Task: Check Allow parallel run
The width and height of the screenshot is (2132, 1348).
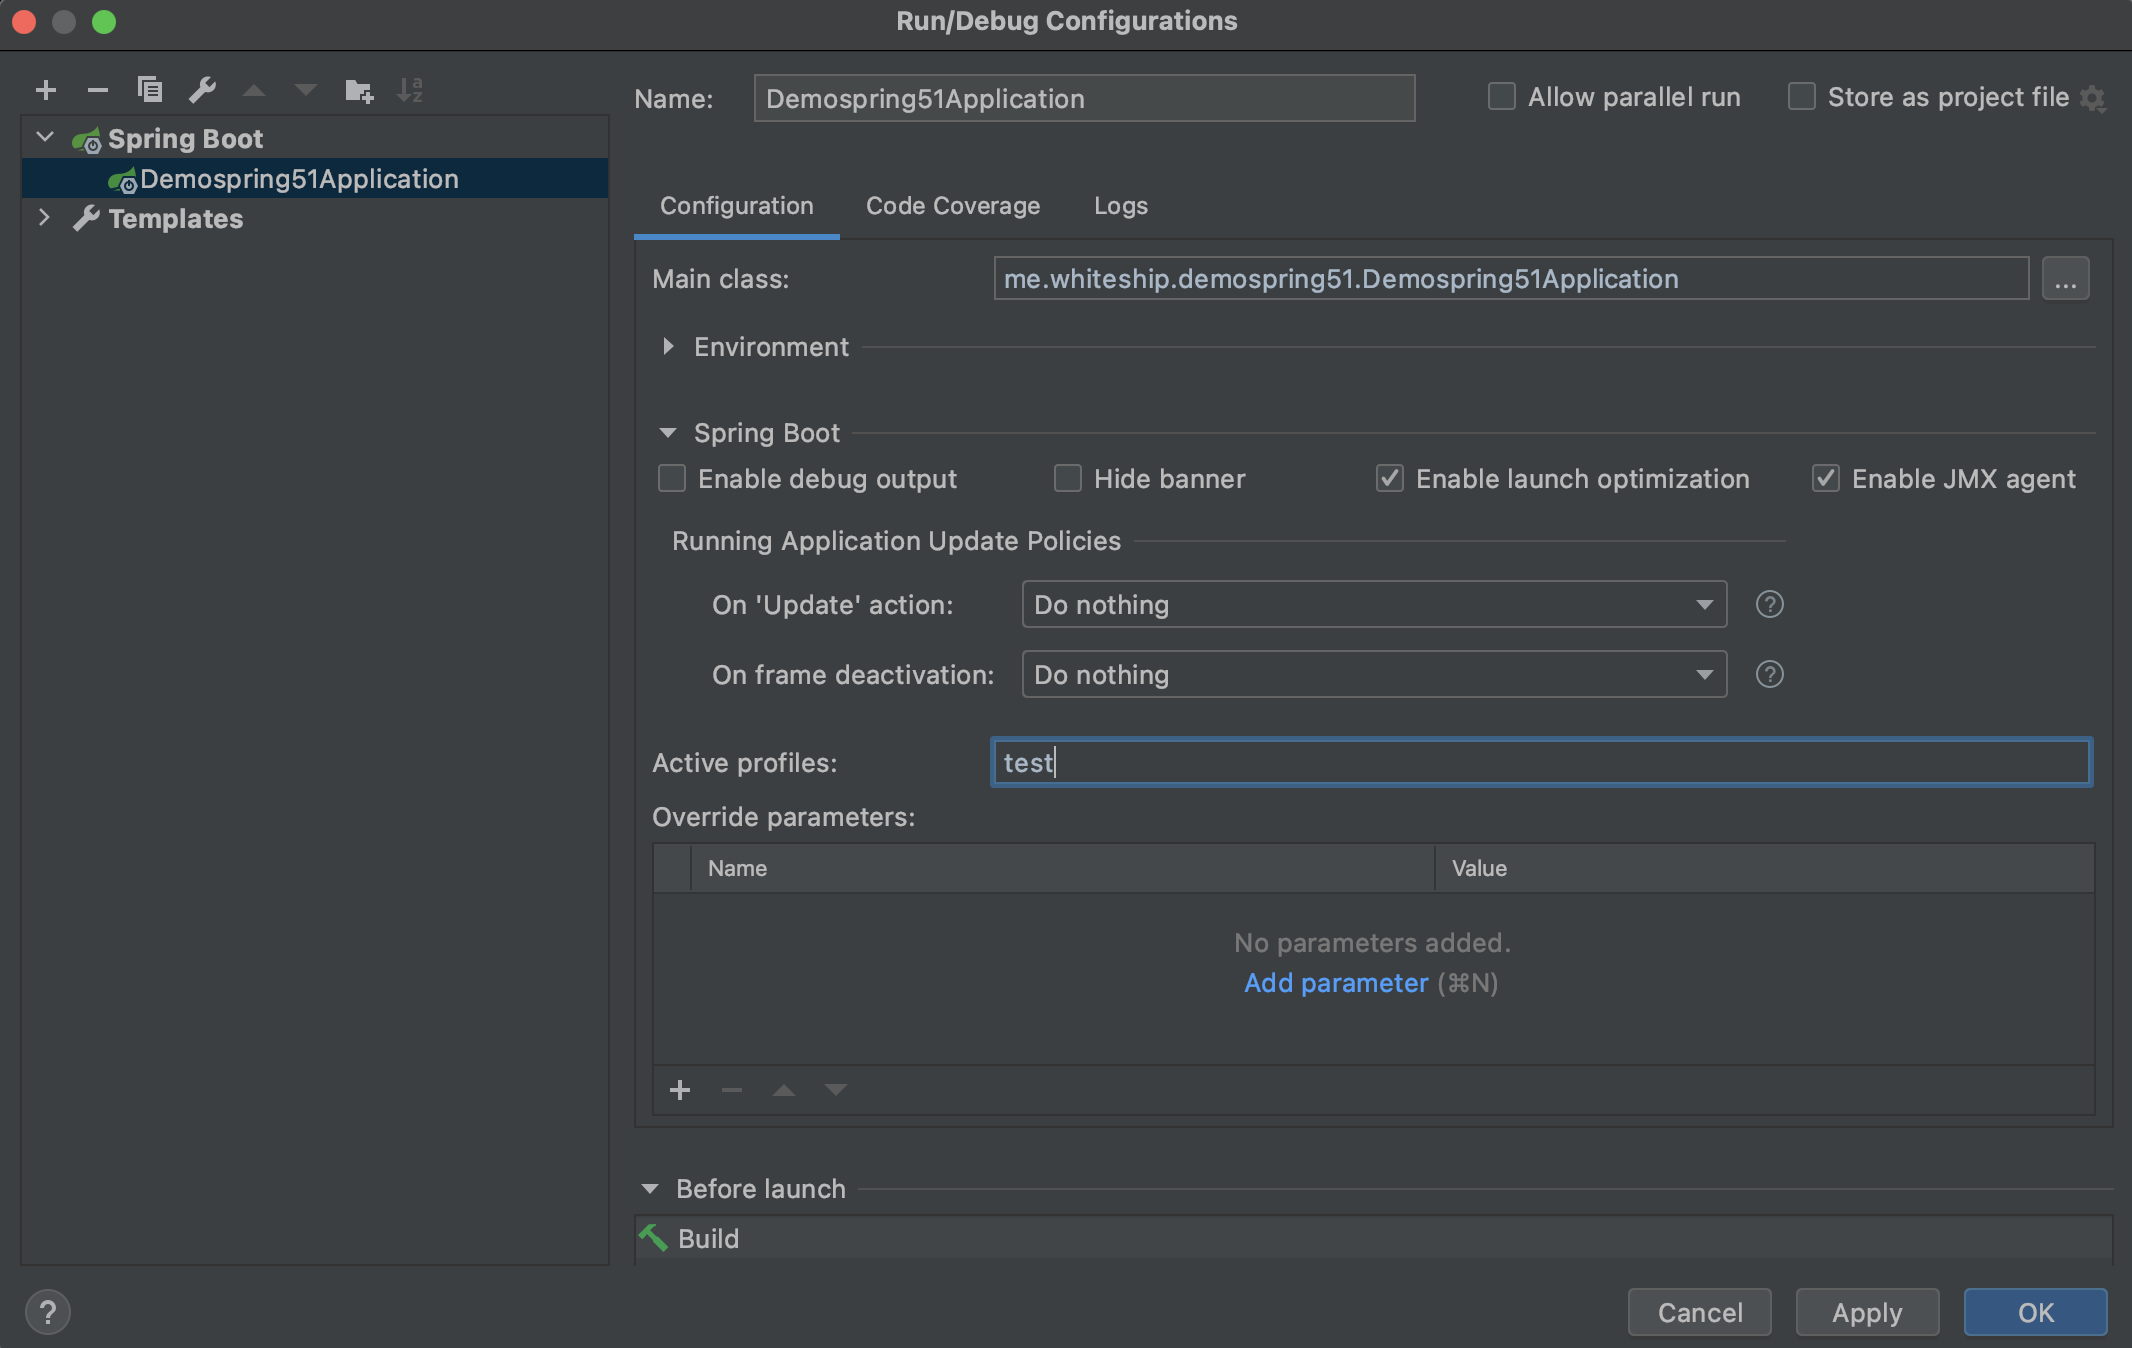Action: tap(1501, 97)
